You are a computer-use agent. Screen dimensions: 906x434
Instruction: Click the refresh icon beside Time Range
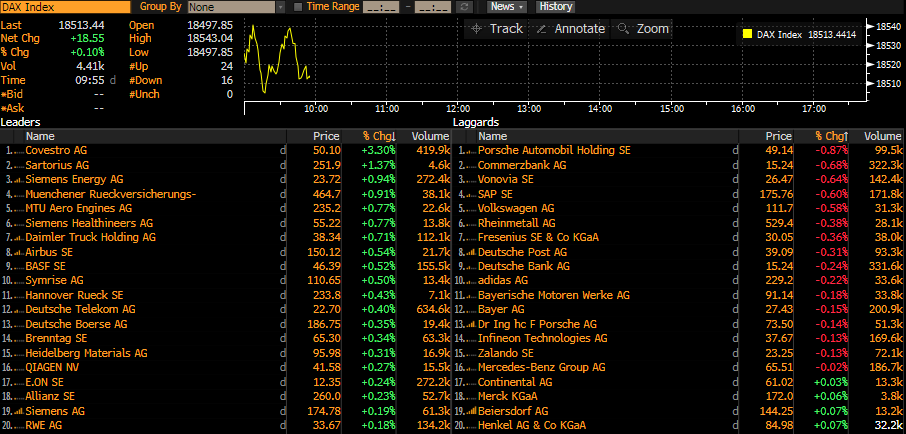(465, 6)
